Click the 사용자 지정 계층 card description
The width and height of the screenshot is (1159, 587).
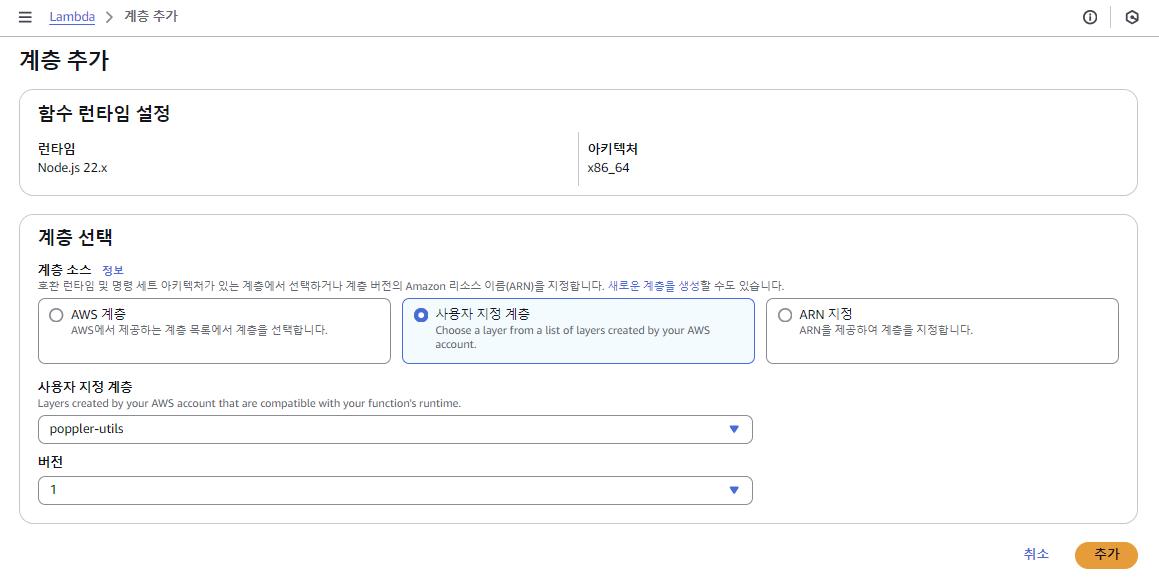click(572, 338)
